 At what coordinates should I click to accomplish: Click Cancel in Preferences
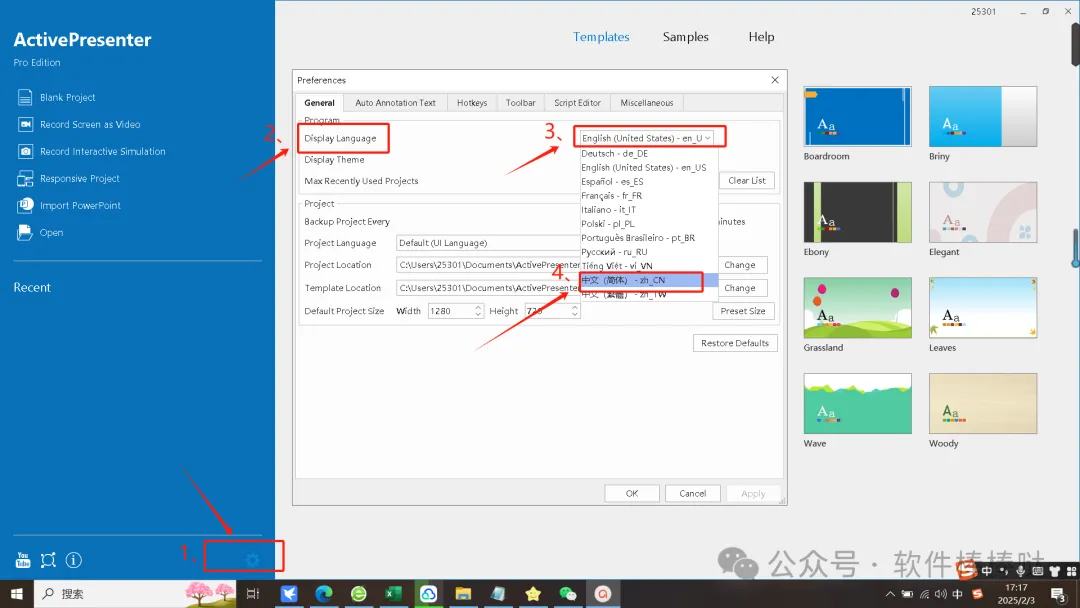click(692, 494)
